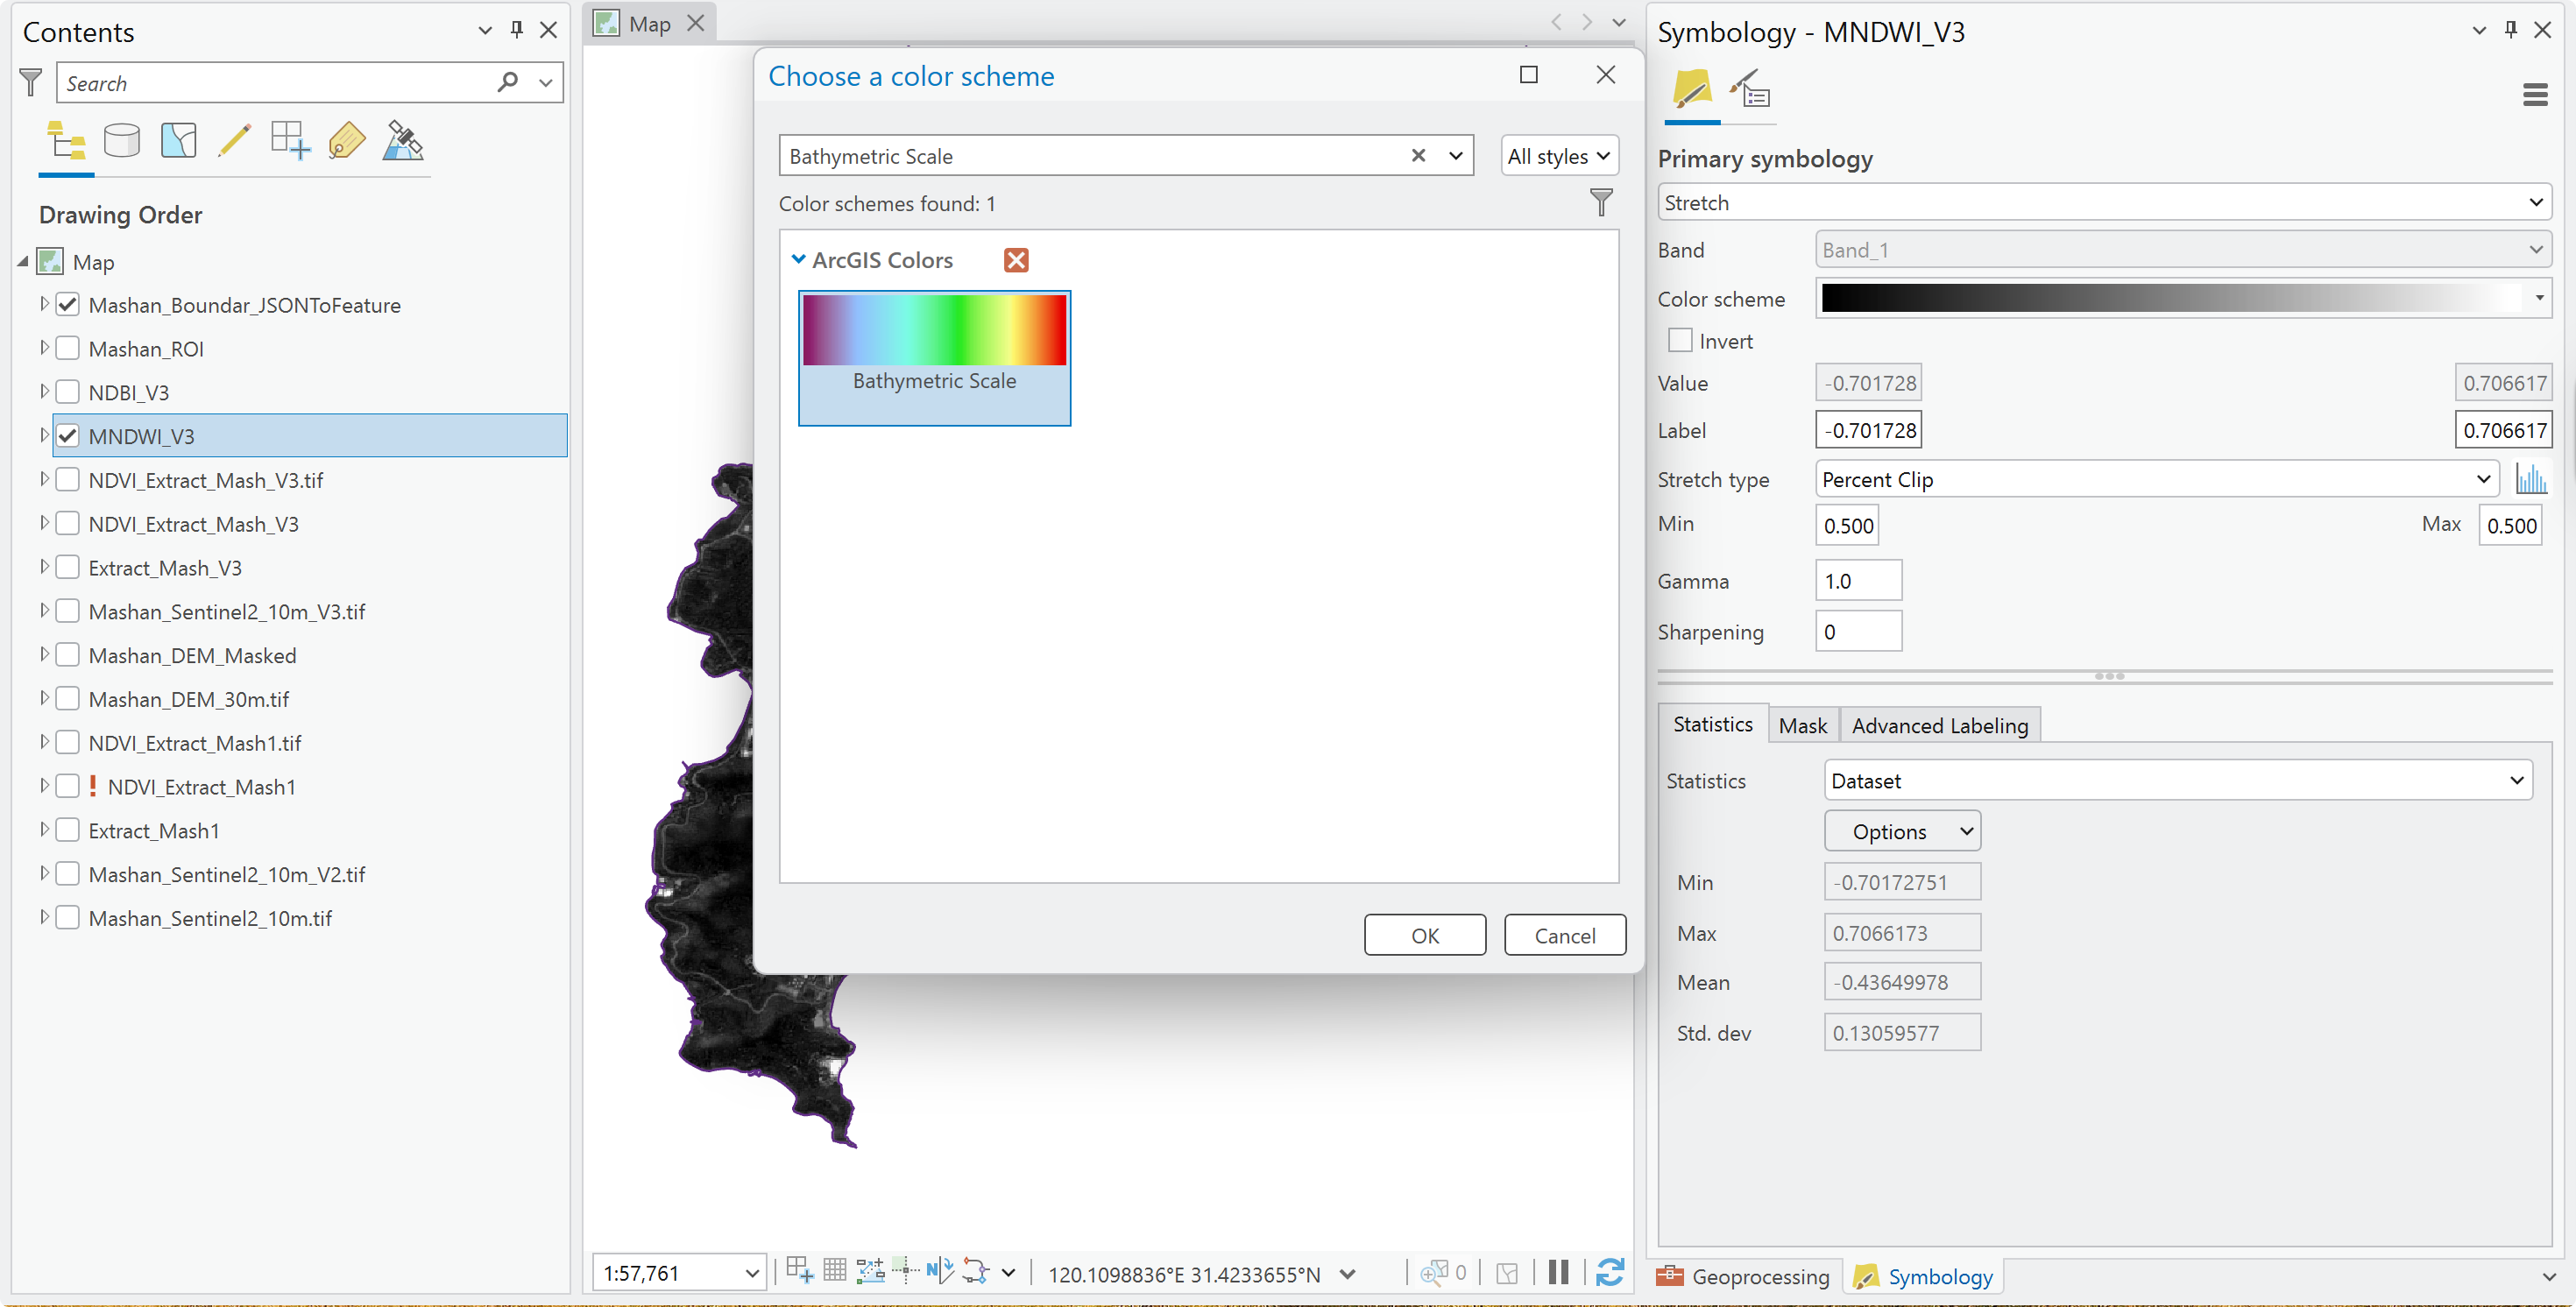Open the histogram icon beside Stretch type

point(2531,479)
